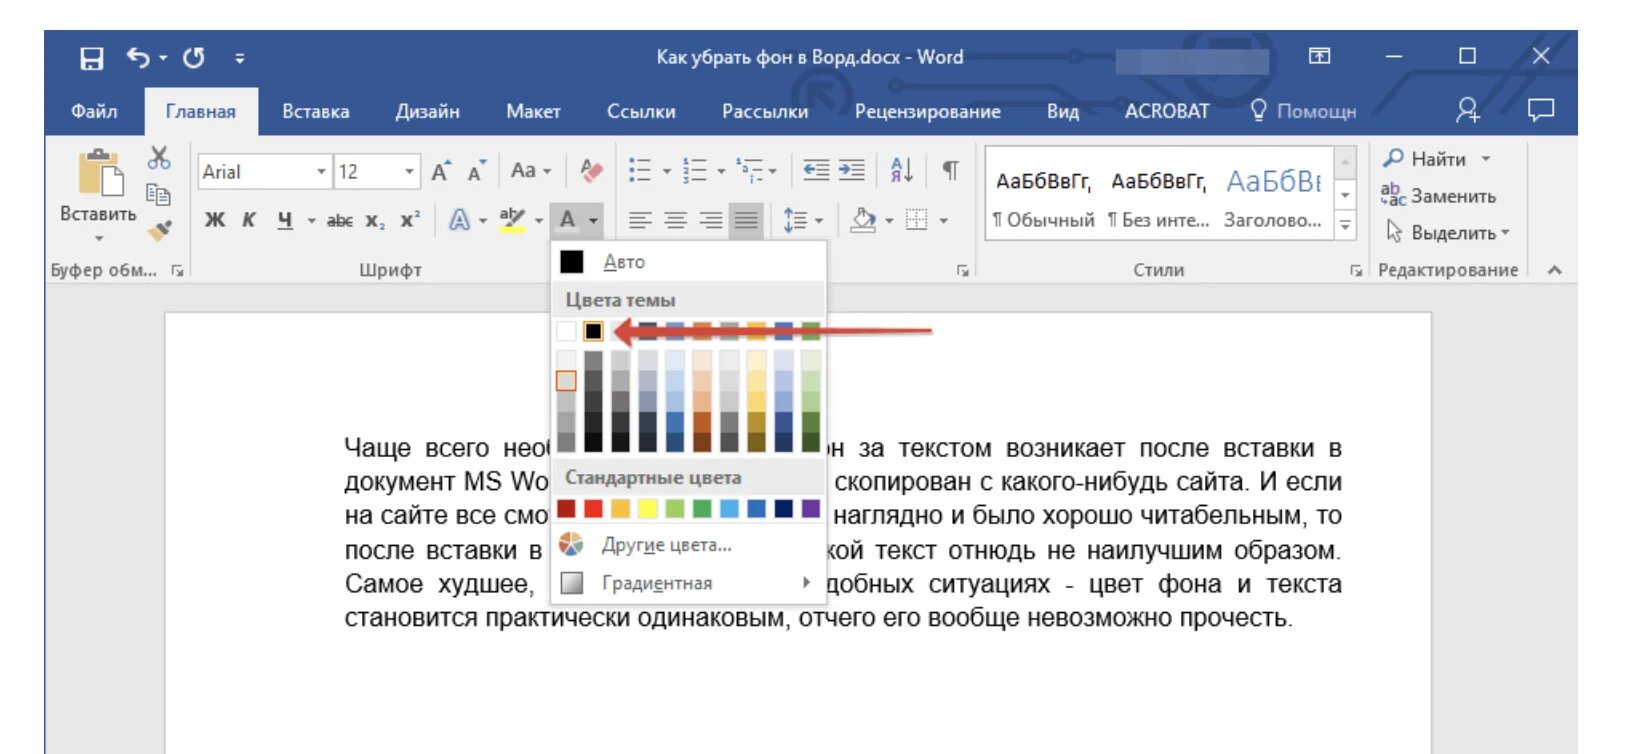Cut selection with the scissors icon

(159, 158)
